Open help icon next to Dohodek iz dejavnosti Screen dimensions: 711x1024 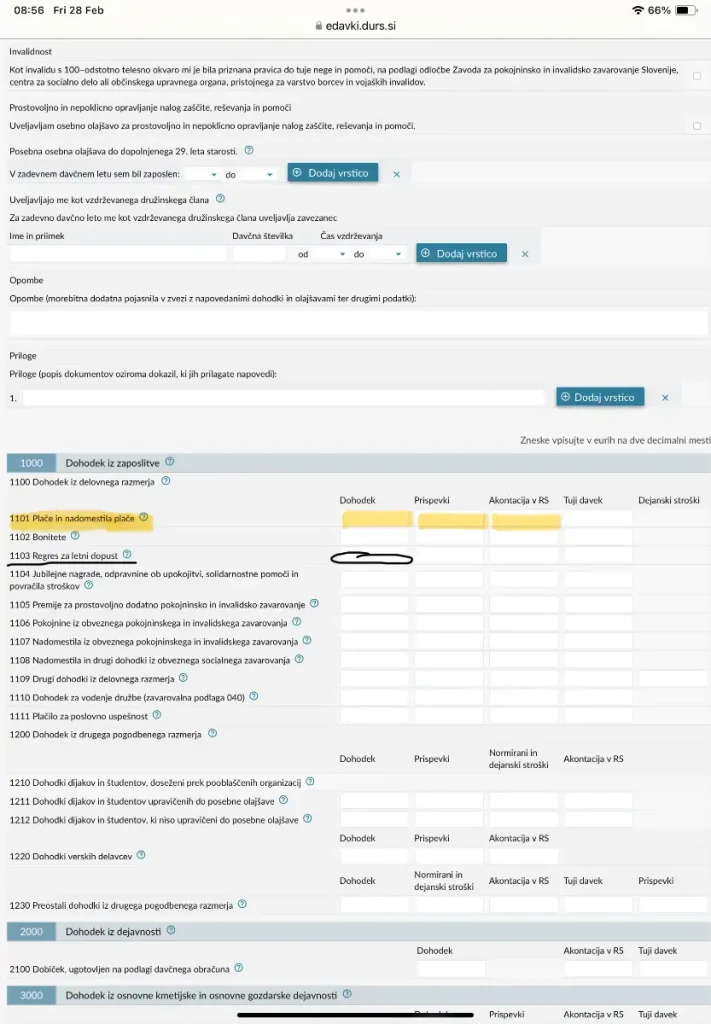(x=171, y=930)
